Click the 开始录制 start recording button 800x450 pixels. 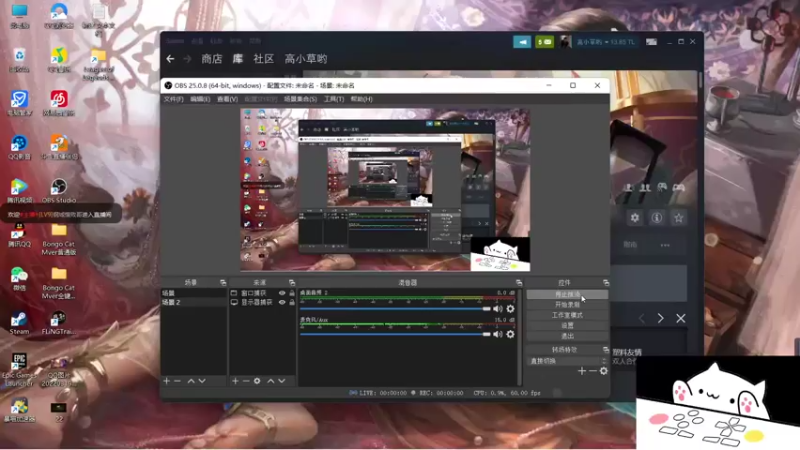tap(567, 305)
